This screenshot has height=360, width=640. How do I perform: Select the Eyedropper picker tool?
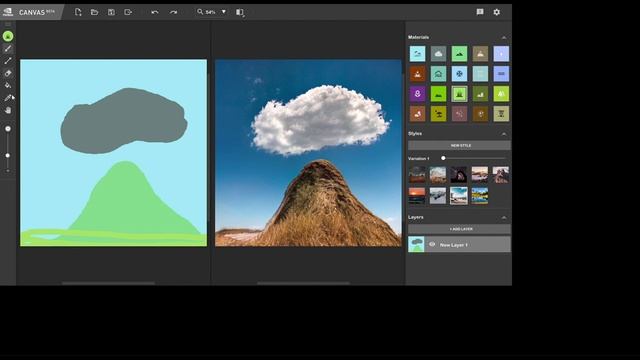point(8,98)
